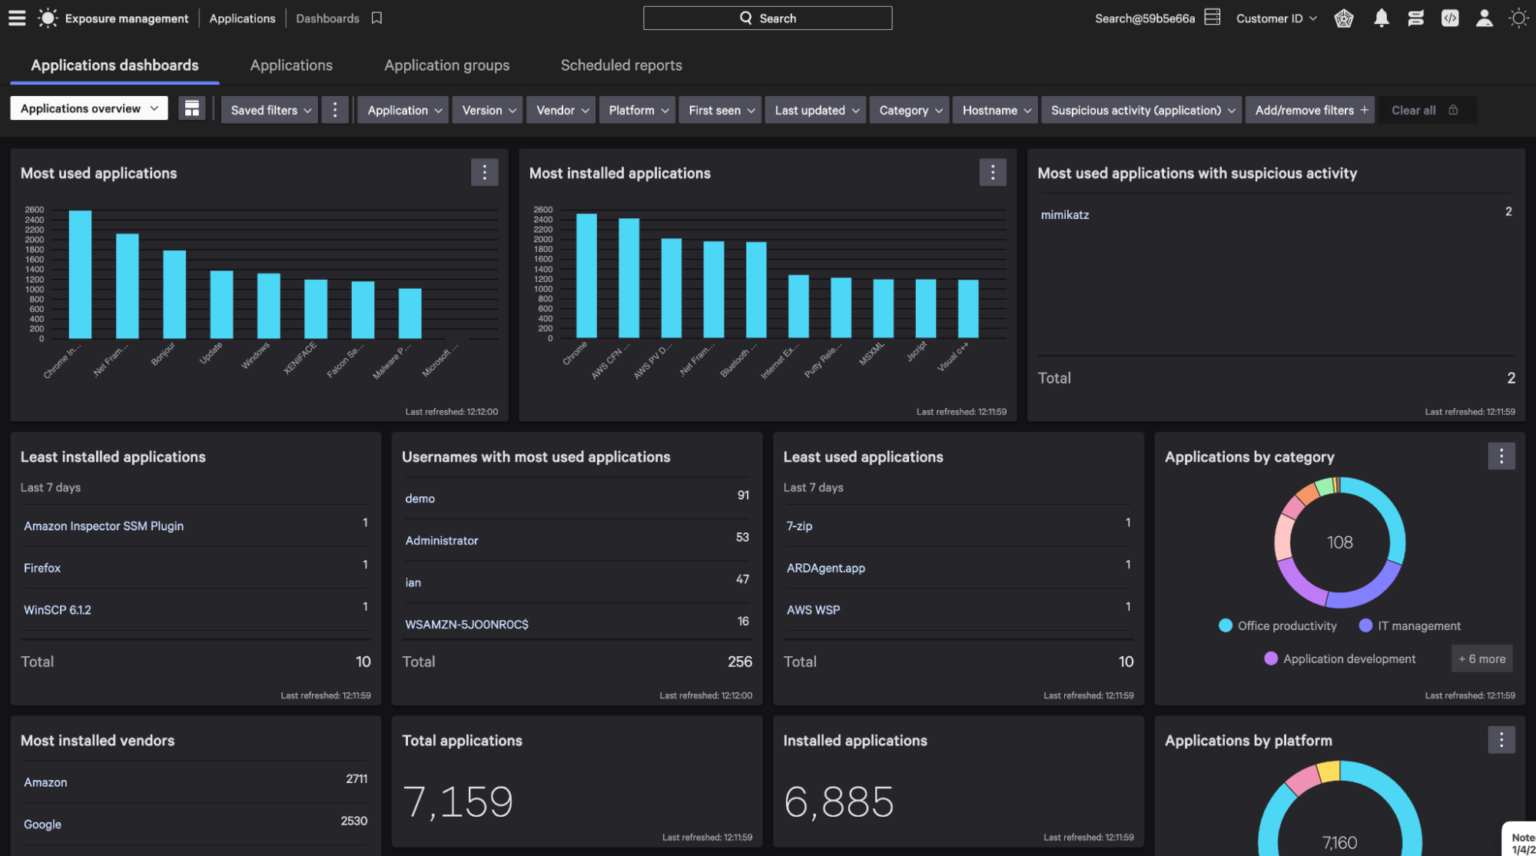The width and height of the screenshot is (1536, 856).
Task: Toggle IT management legend series
Action: (x=1410, y=626)
